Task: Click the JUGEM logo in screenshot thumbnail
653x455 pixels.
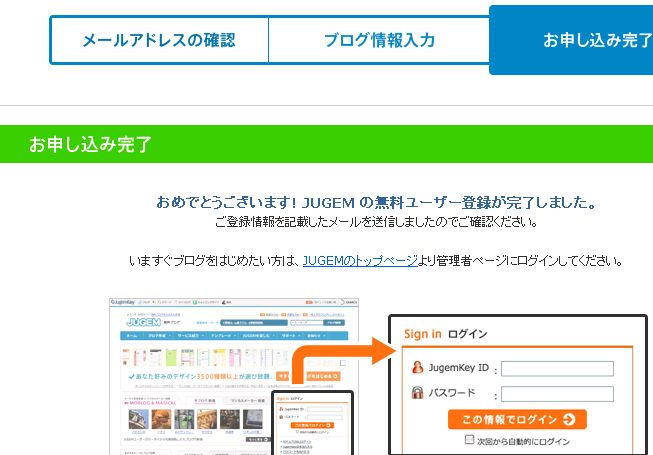Action: (x=144, y=322)
